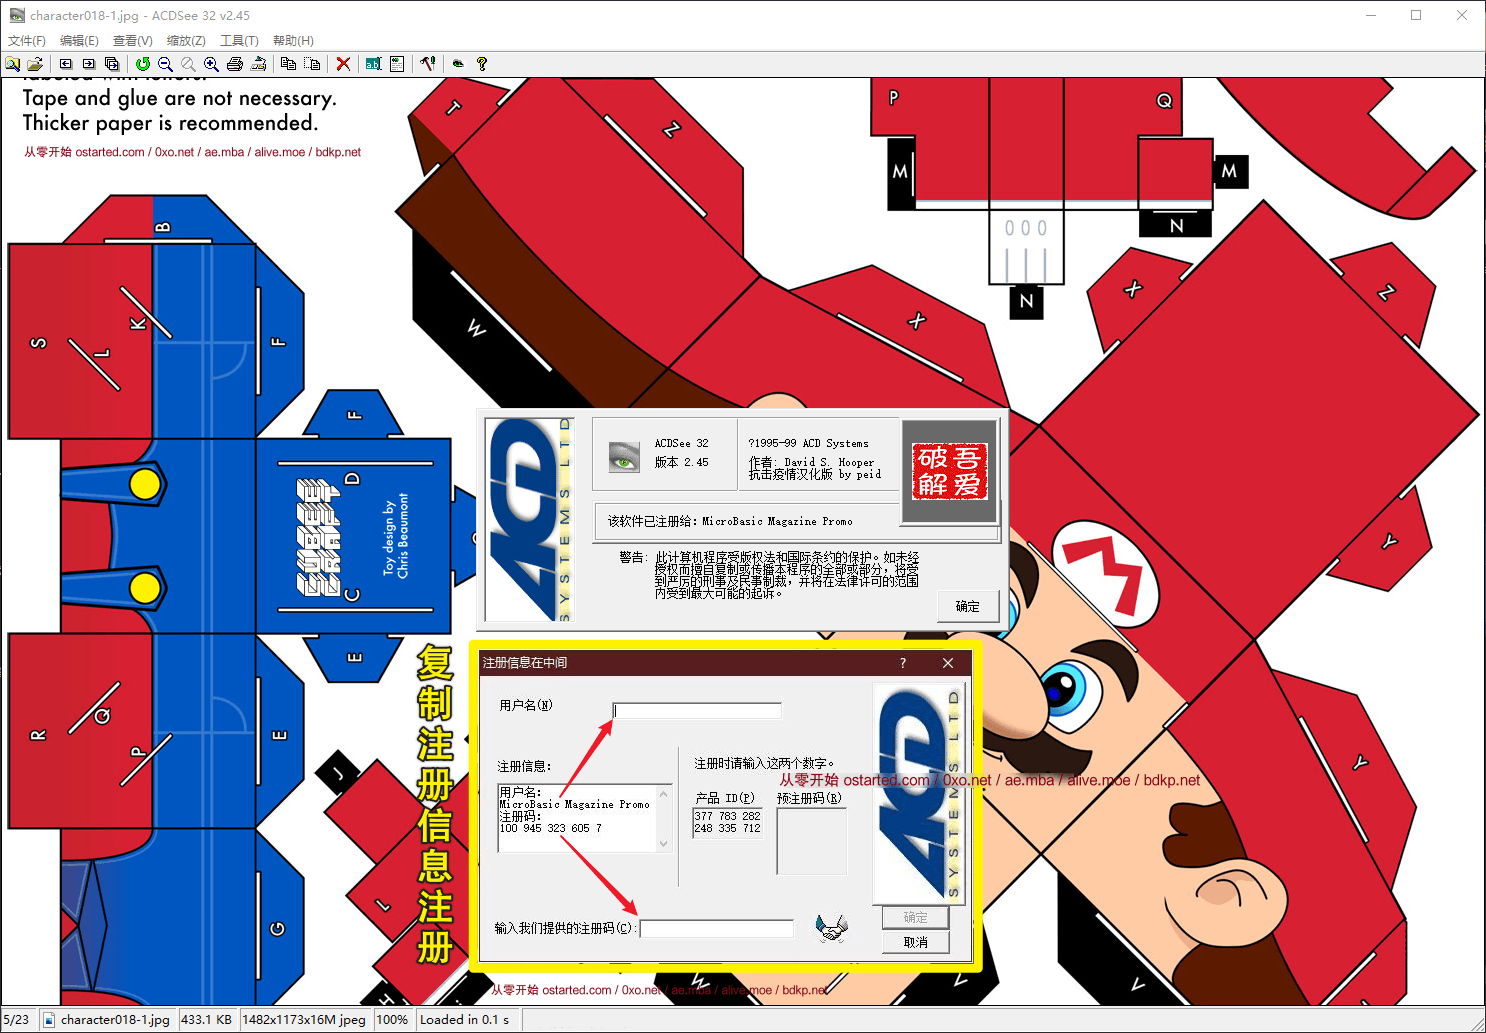Viewport: 1486px width, 1033px height.
Task: Click the eye icon in the toolbar
Action: [458, 64]
